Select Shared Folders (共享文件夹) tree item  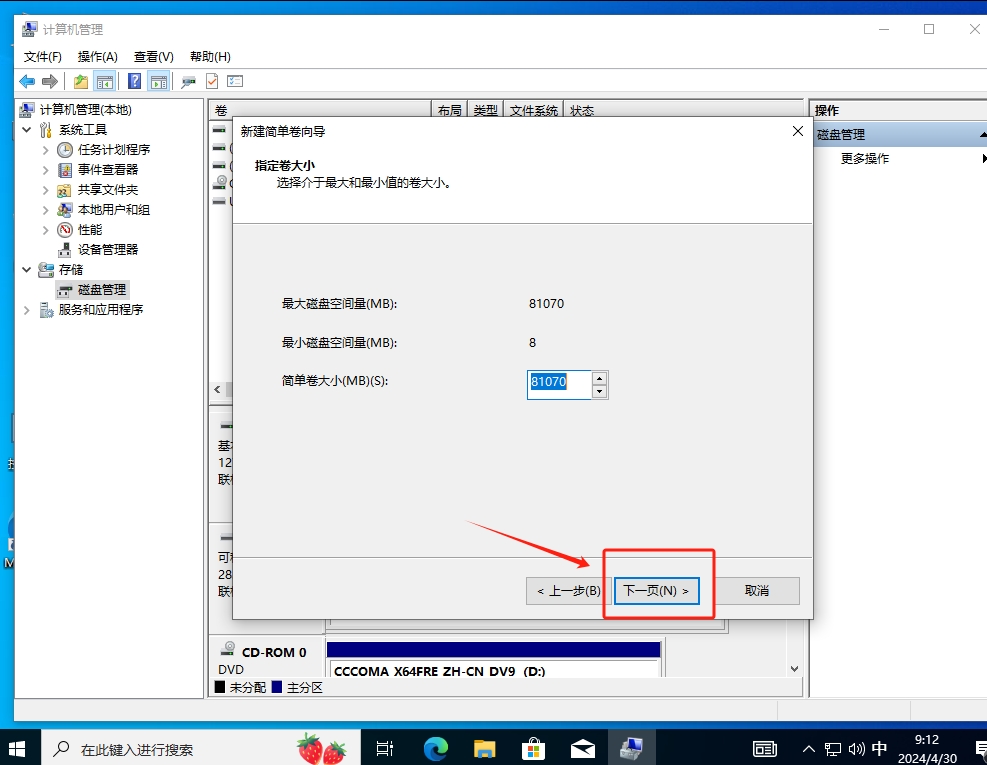[108, 190]
